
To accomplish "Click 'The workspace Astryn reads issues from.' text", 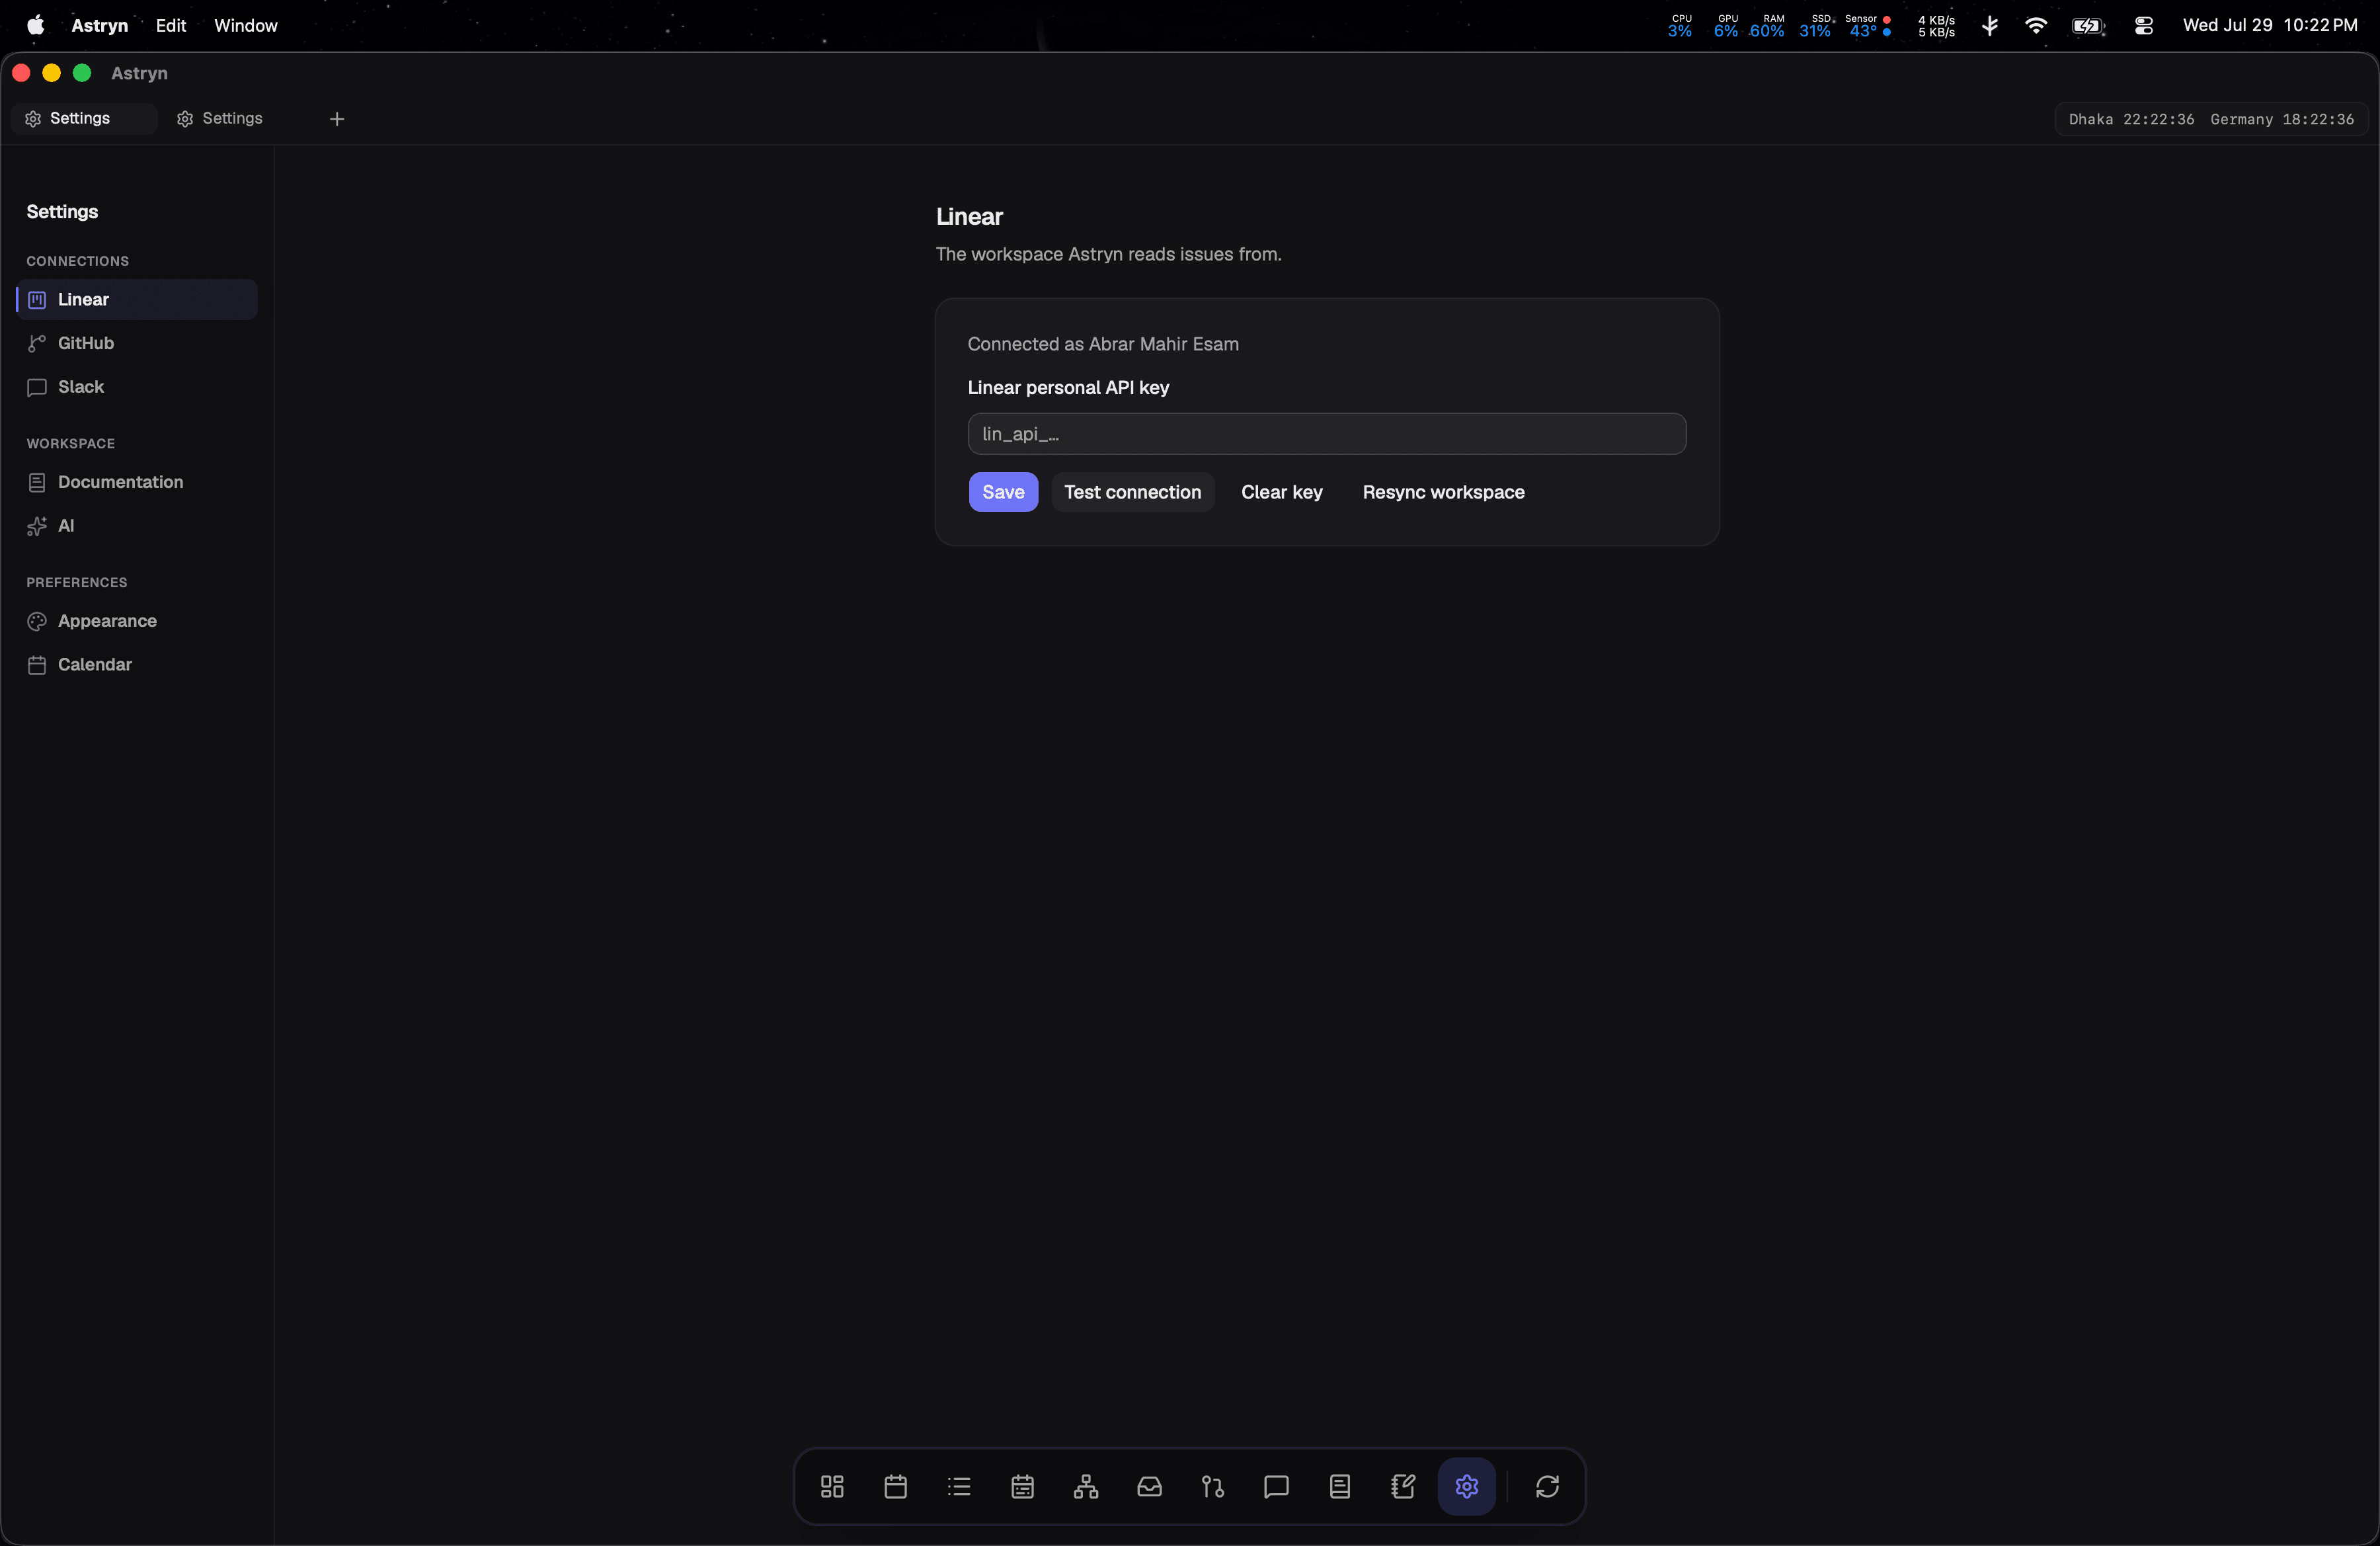I will [1108, 254].
